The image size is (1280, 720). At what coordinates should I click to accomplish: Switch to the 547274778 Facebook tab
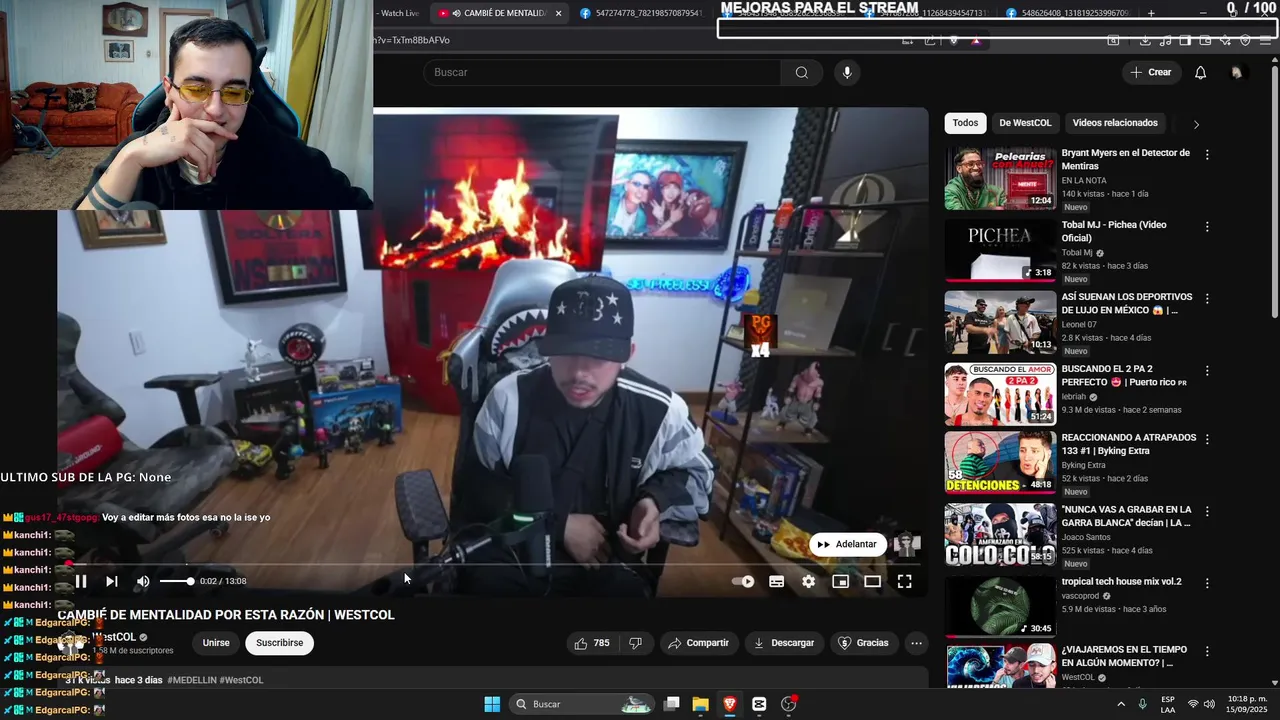(x=640, y=13)
